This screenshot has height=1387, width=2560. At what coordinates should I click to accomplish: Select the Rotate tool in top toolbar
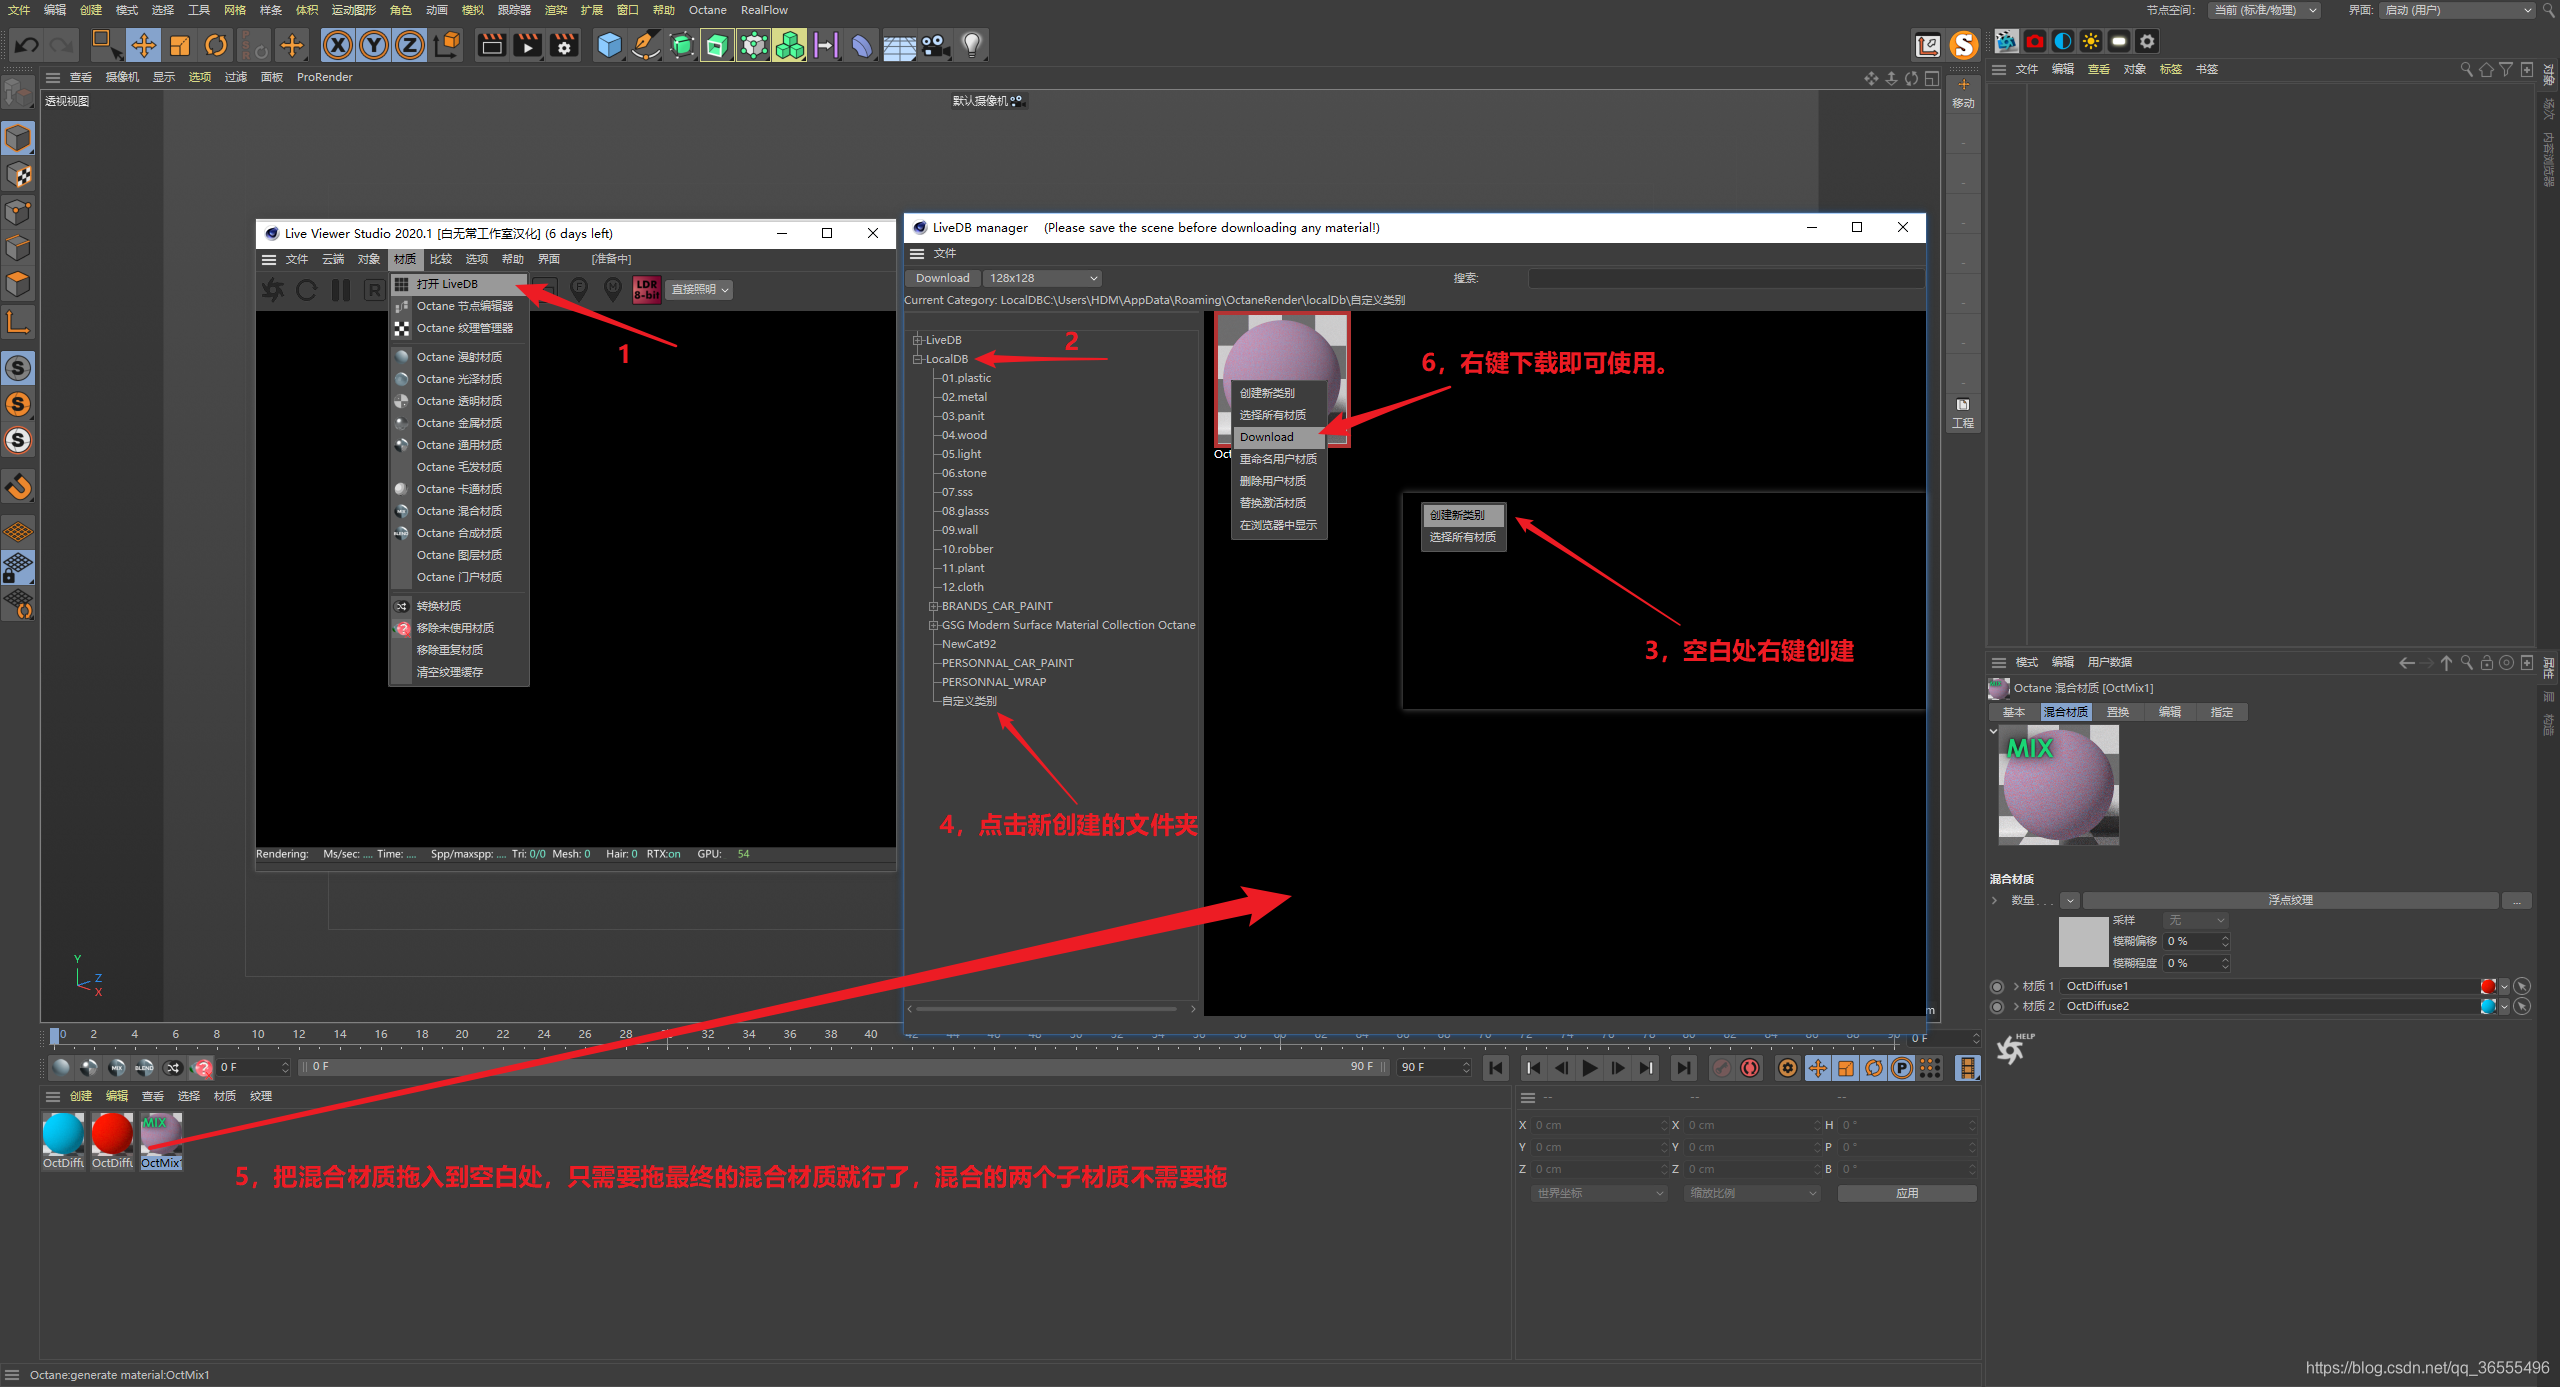[216, 45]
